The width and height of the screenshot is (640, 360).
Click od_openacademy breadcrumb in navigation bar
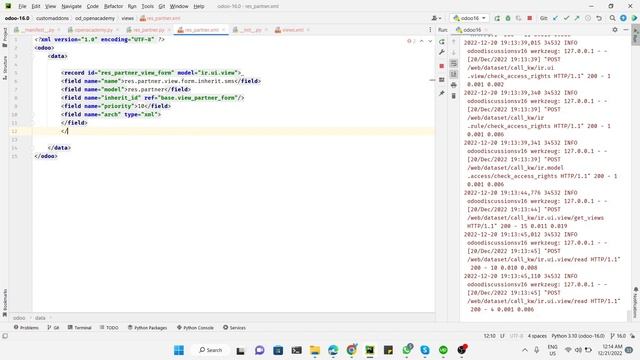pos(95,18)
